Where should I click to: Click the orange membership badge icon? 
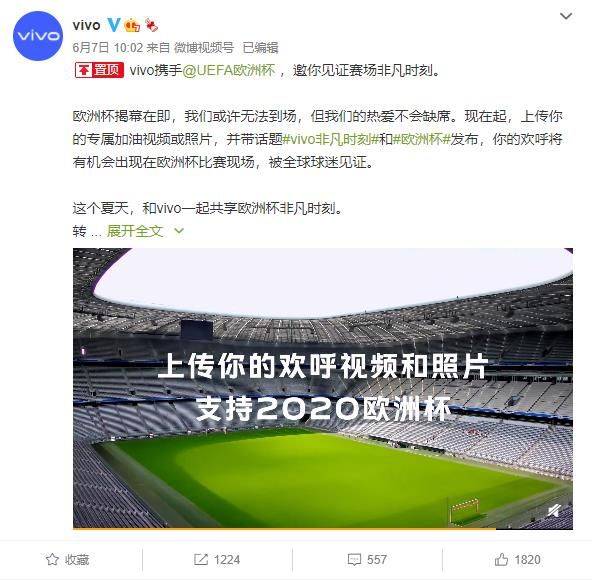coord(132,25)
